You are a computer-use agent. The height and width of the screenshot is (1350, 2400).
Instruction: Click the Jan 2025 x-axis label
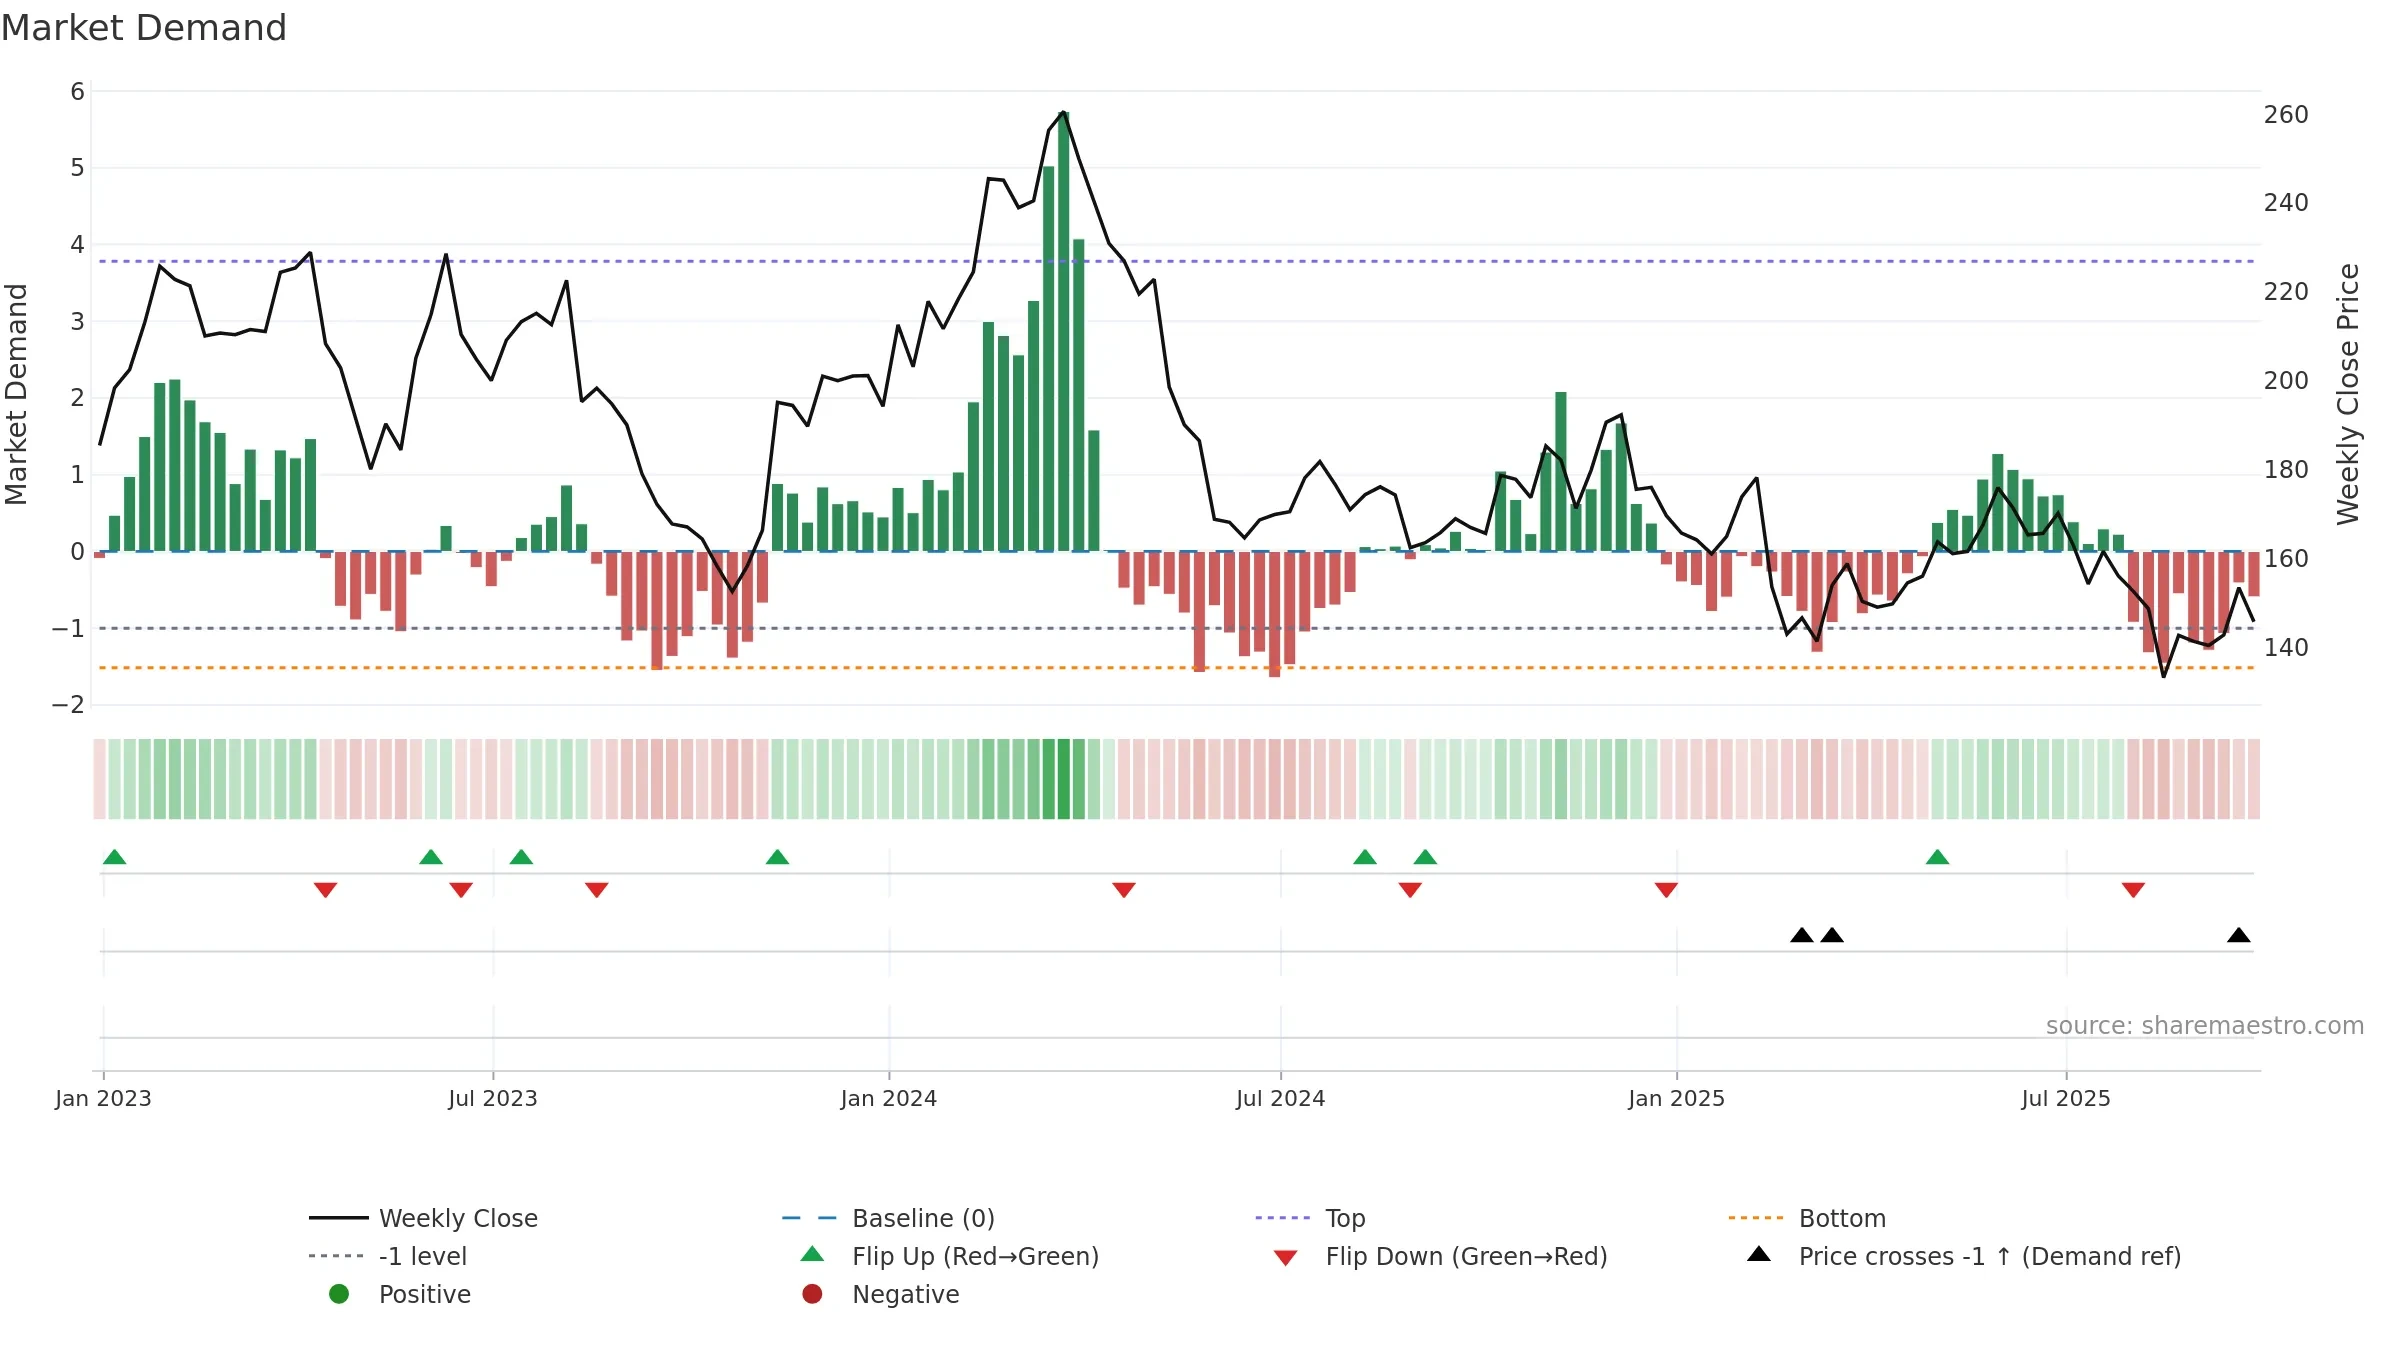[x=1677, y=1098]
